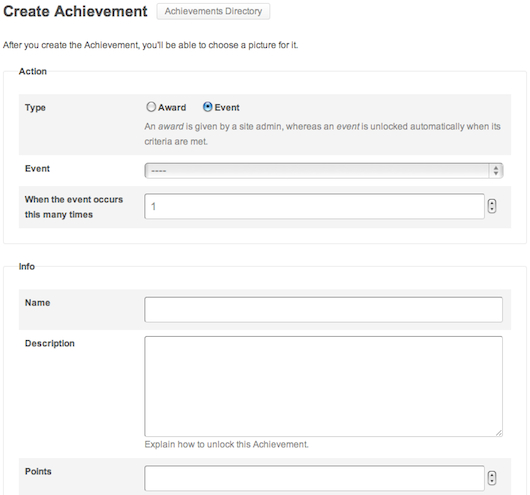Click the Award label text
The image size is (530, 495).
pos(172,108)
